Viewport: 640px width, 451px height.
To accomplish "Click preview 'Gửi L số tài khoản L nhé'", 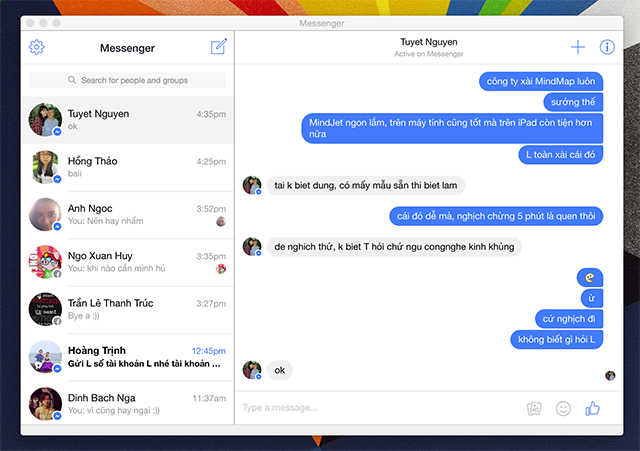I will pos(144,363).
